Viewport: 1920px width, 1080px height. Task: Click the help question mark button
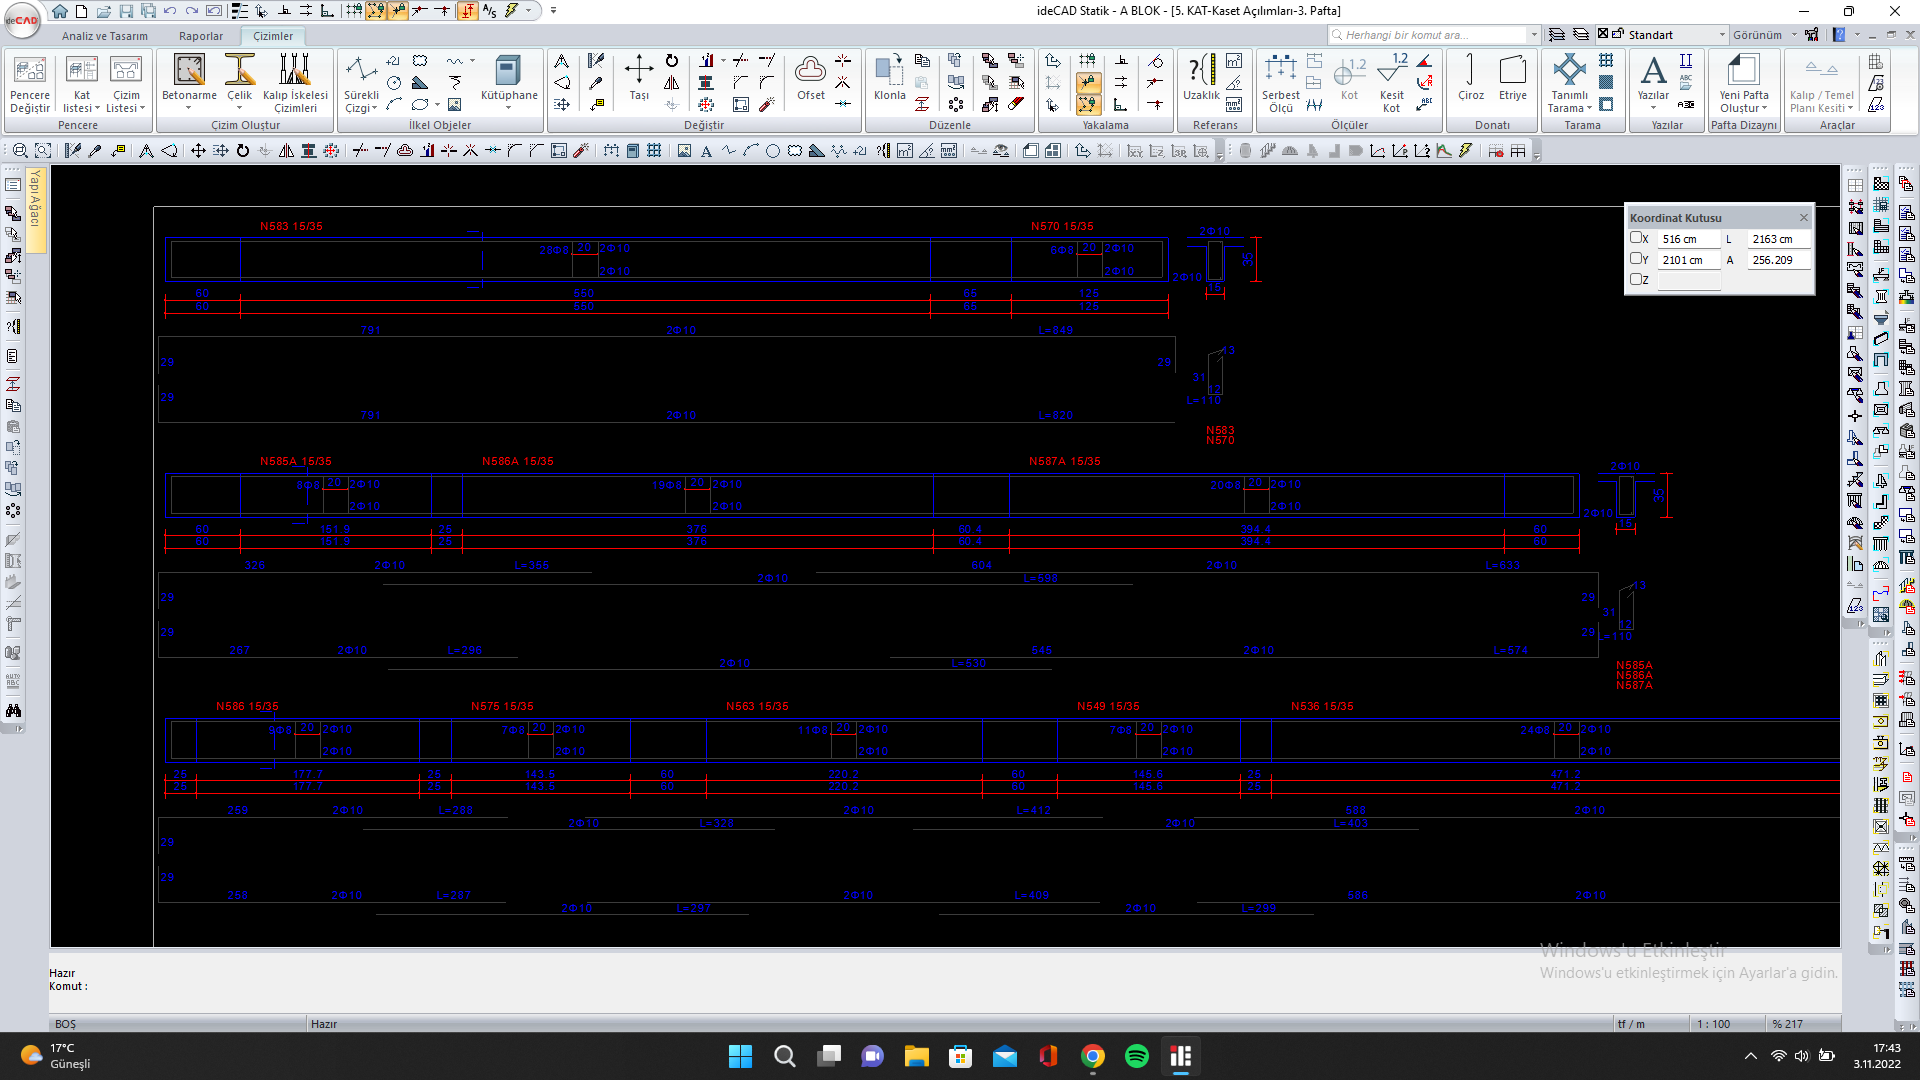click(x=1839, y=35)
